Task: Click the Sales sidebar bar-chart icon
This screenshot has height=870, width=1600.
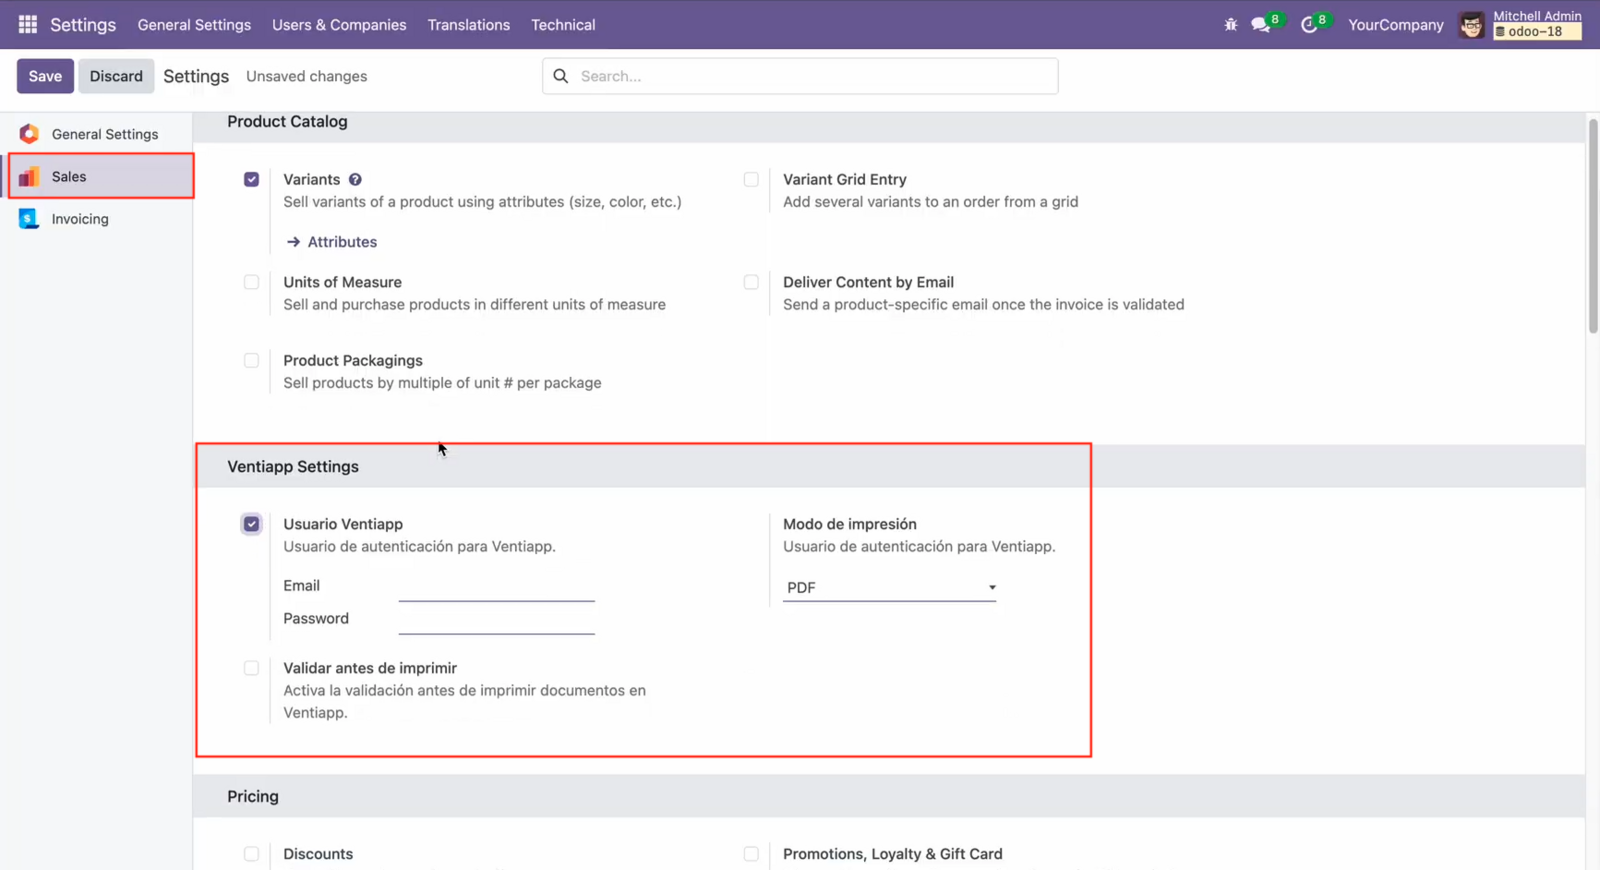Action: click(x=29, y=177)
